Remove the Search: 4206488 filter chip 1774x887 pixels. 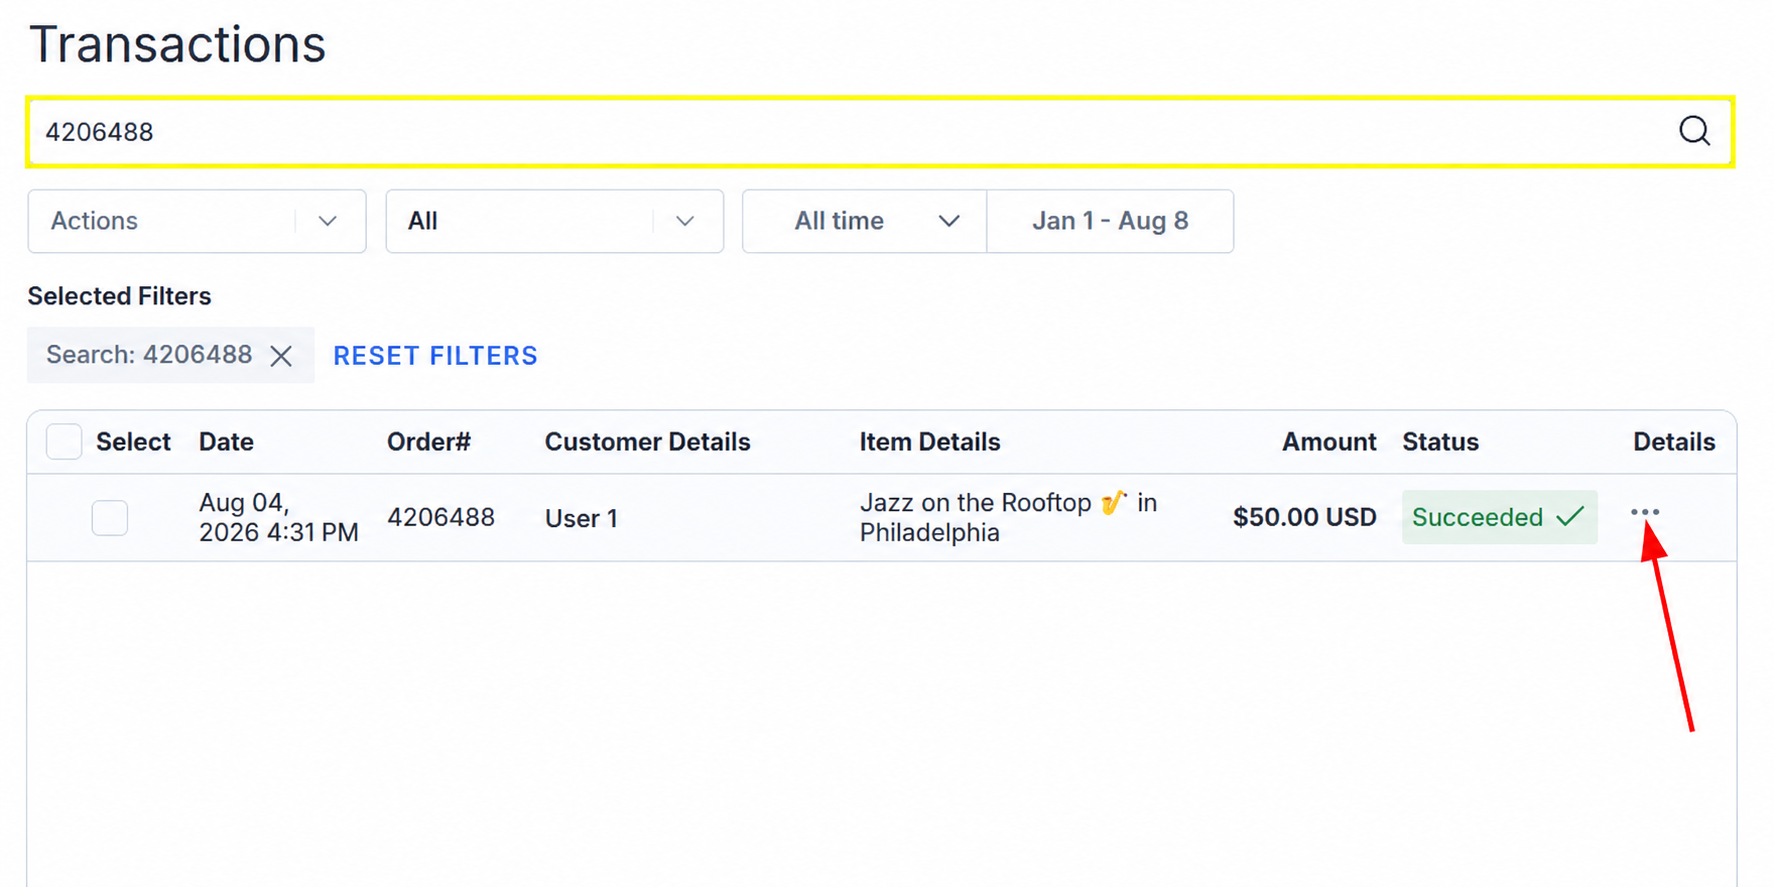[281, 356]
